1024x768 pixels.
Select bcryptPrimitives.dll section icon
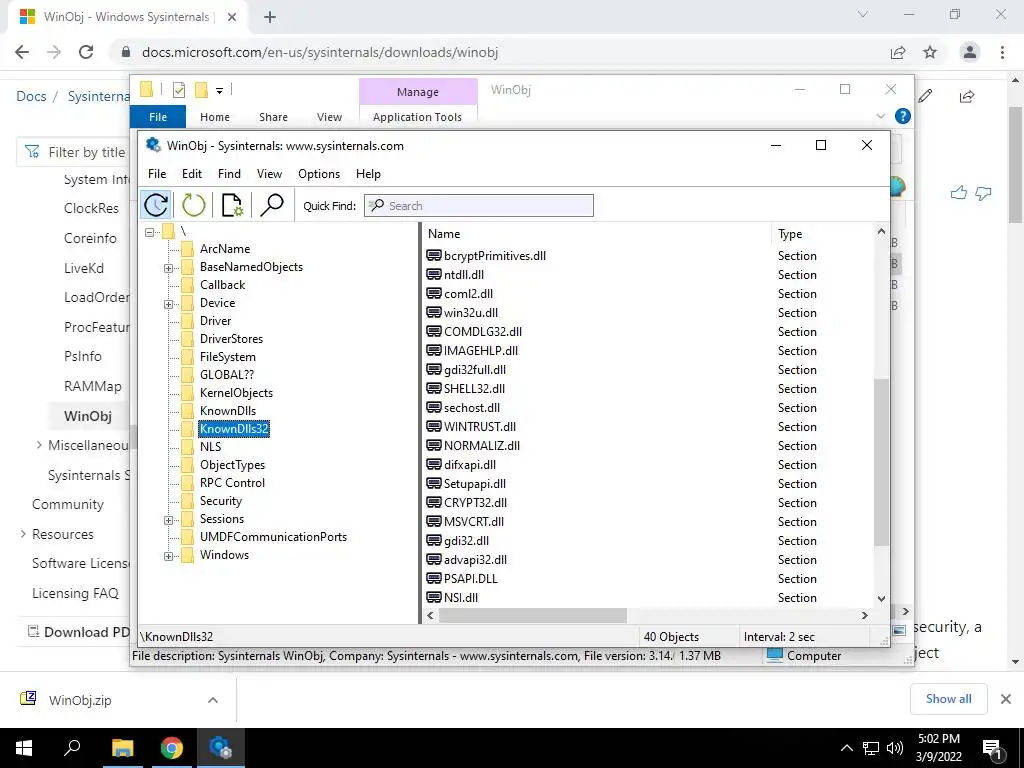click(434, 256)
